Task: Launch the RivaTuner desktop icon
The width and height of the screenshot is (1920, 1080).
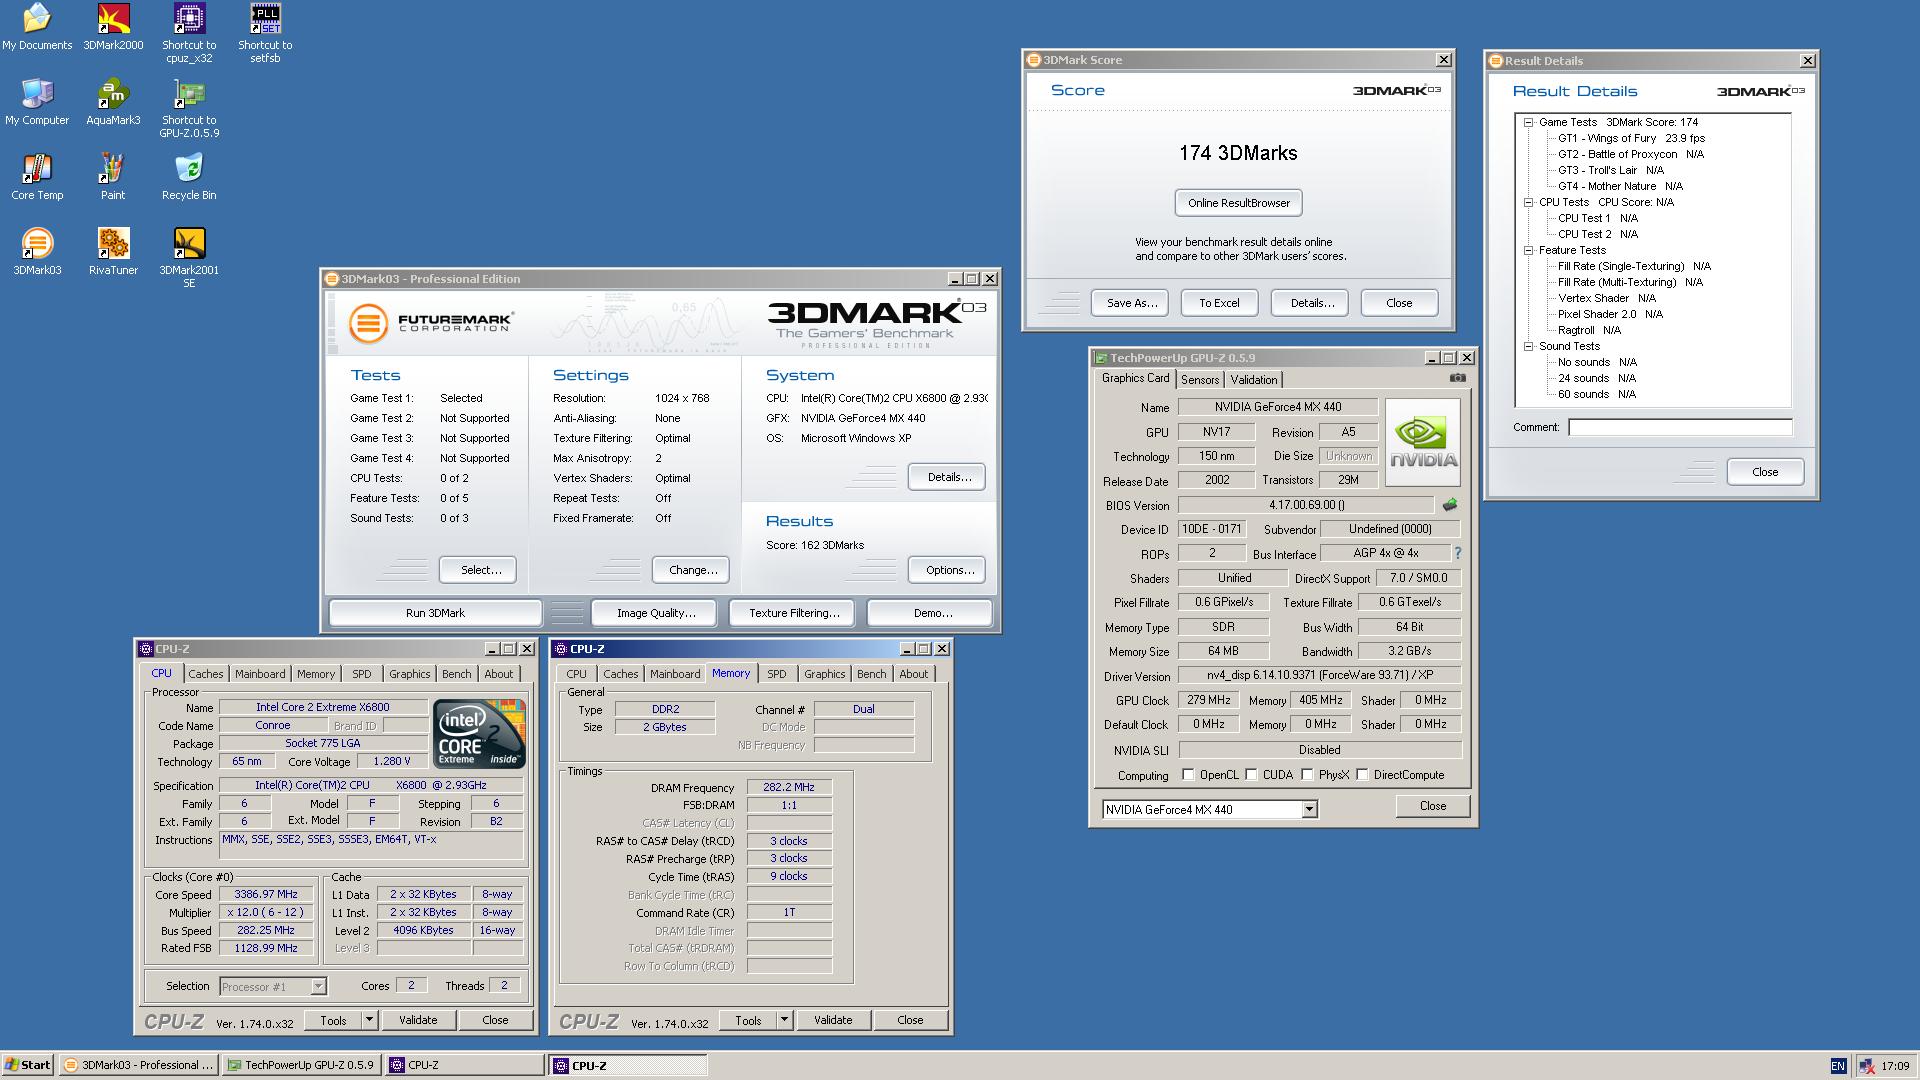Action: pos(113,252)
